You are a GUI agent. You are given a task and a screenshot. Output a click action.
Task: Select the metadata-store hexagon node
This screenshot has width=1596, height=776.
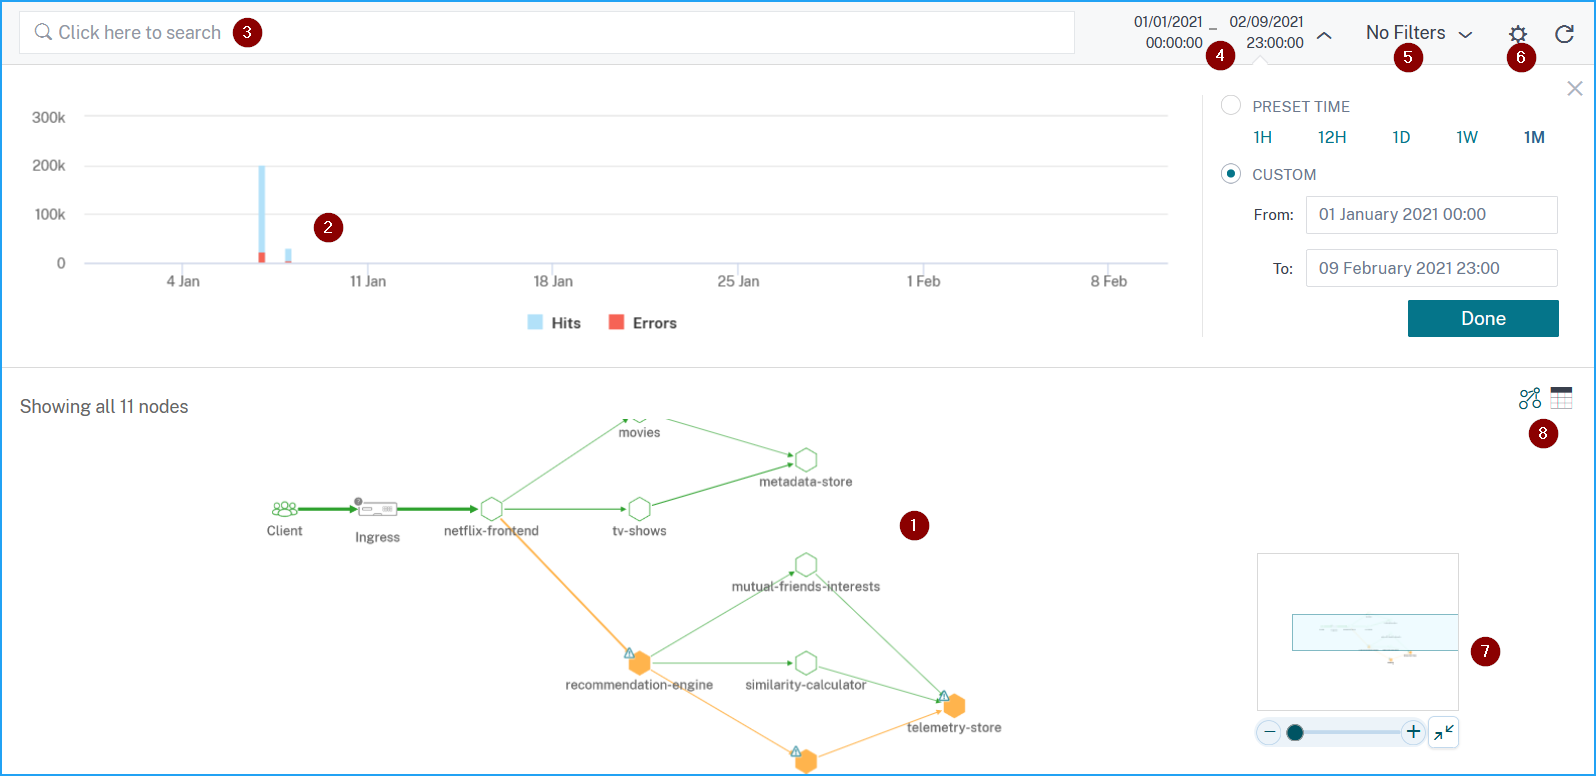tap(806, 460)
